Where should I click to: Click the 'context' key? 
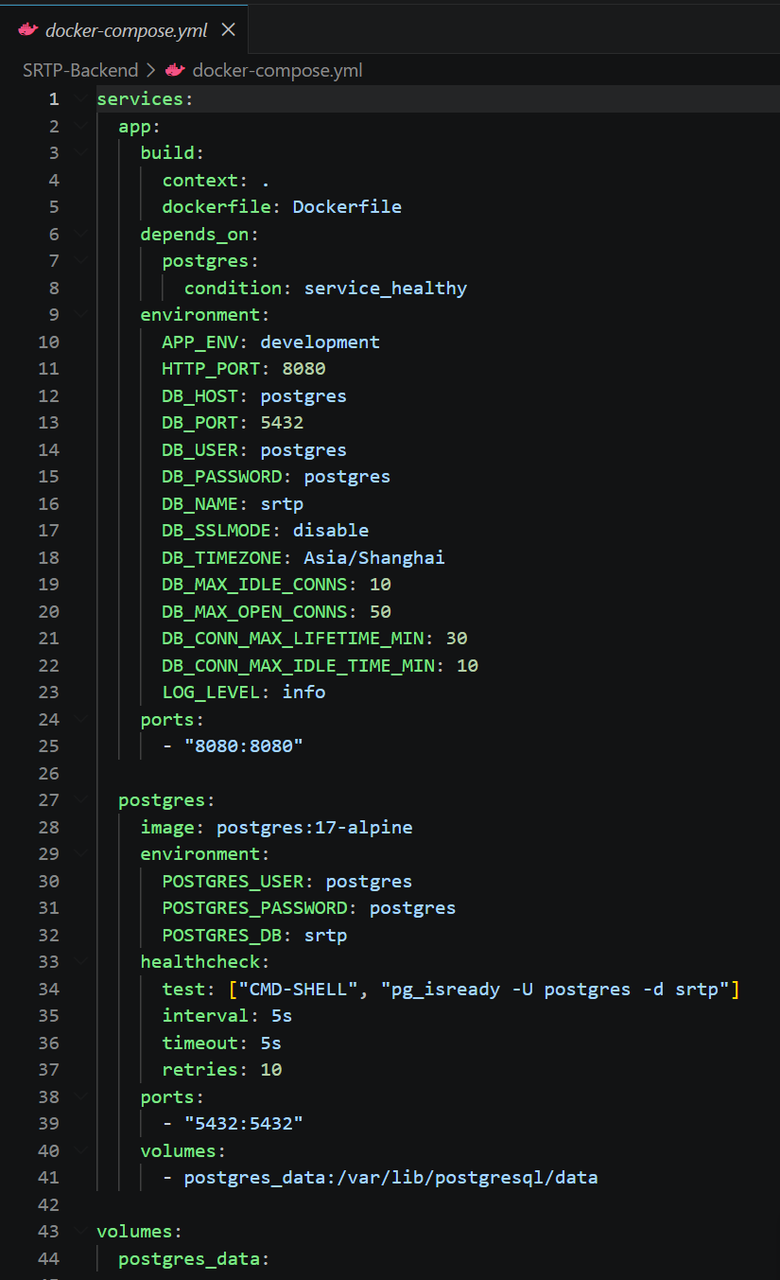tap(200, 180)
